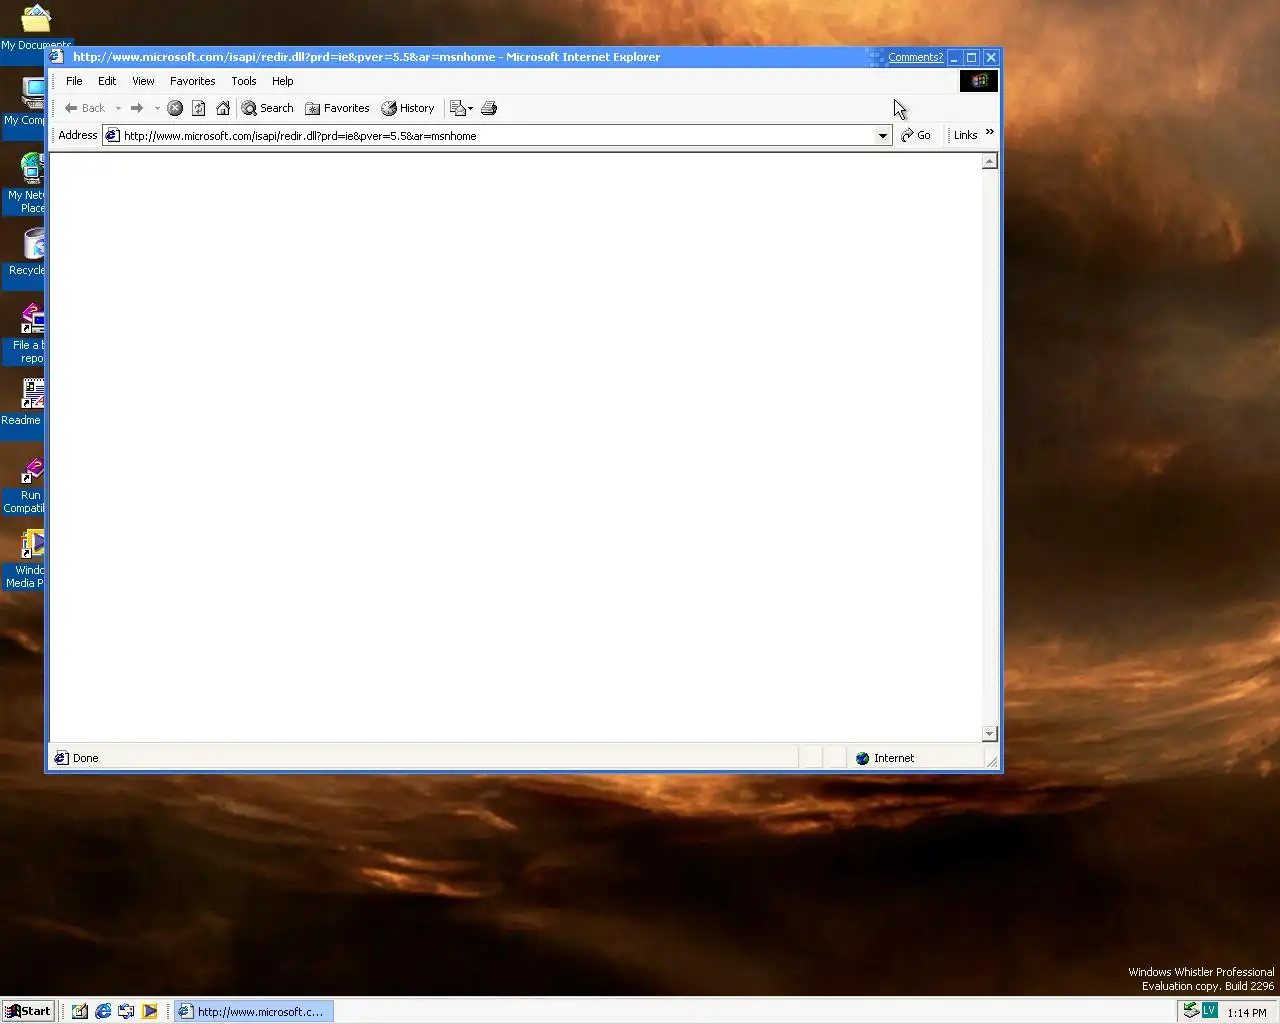Viewport: 1280px width, 1024px height.
Task: Launch Internet Explorer from quick launch
Action: tap(103, 1011)
